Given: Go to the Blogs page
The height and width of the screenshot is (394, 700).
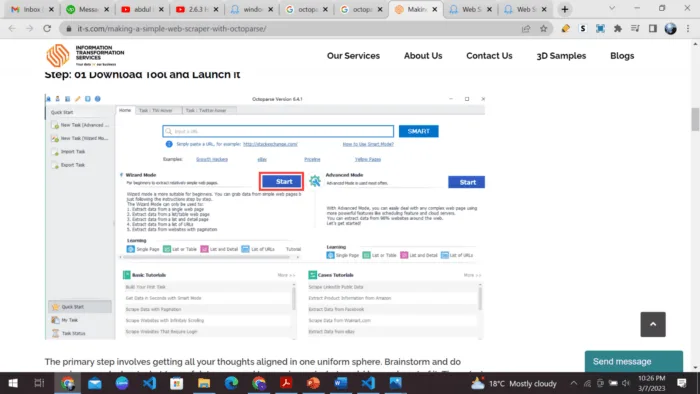Looking at the screenshot, I should pos(622,56).
